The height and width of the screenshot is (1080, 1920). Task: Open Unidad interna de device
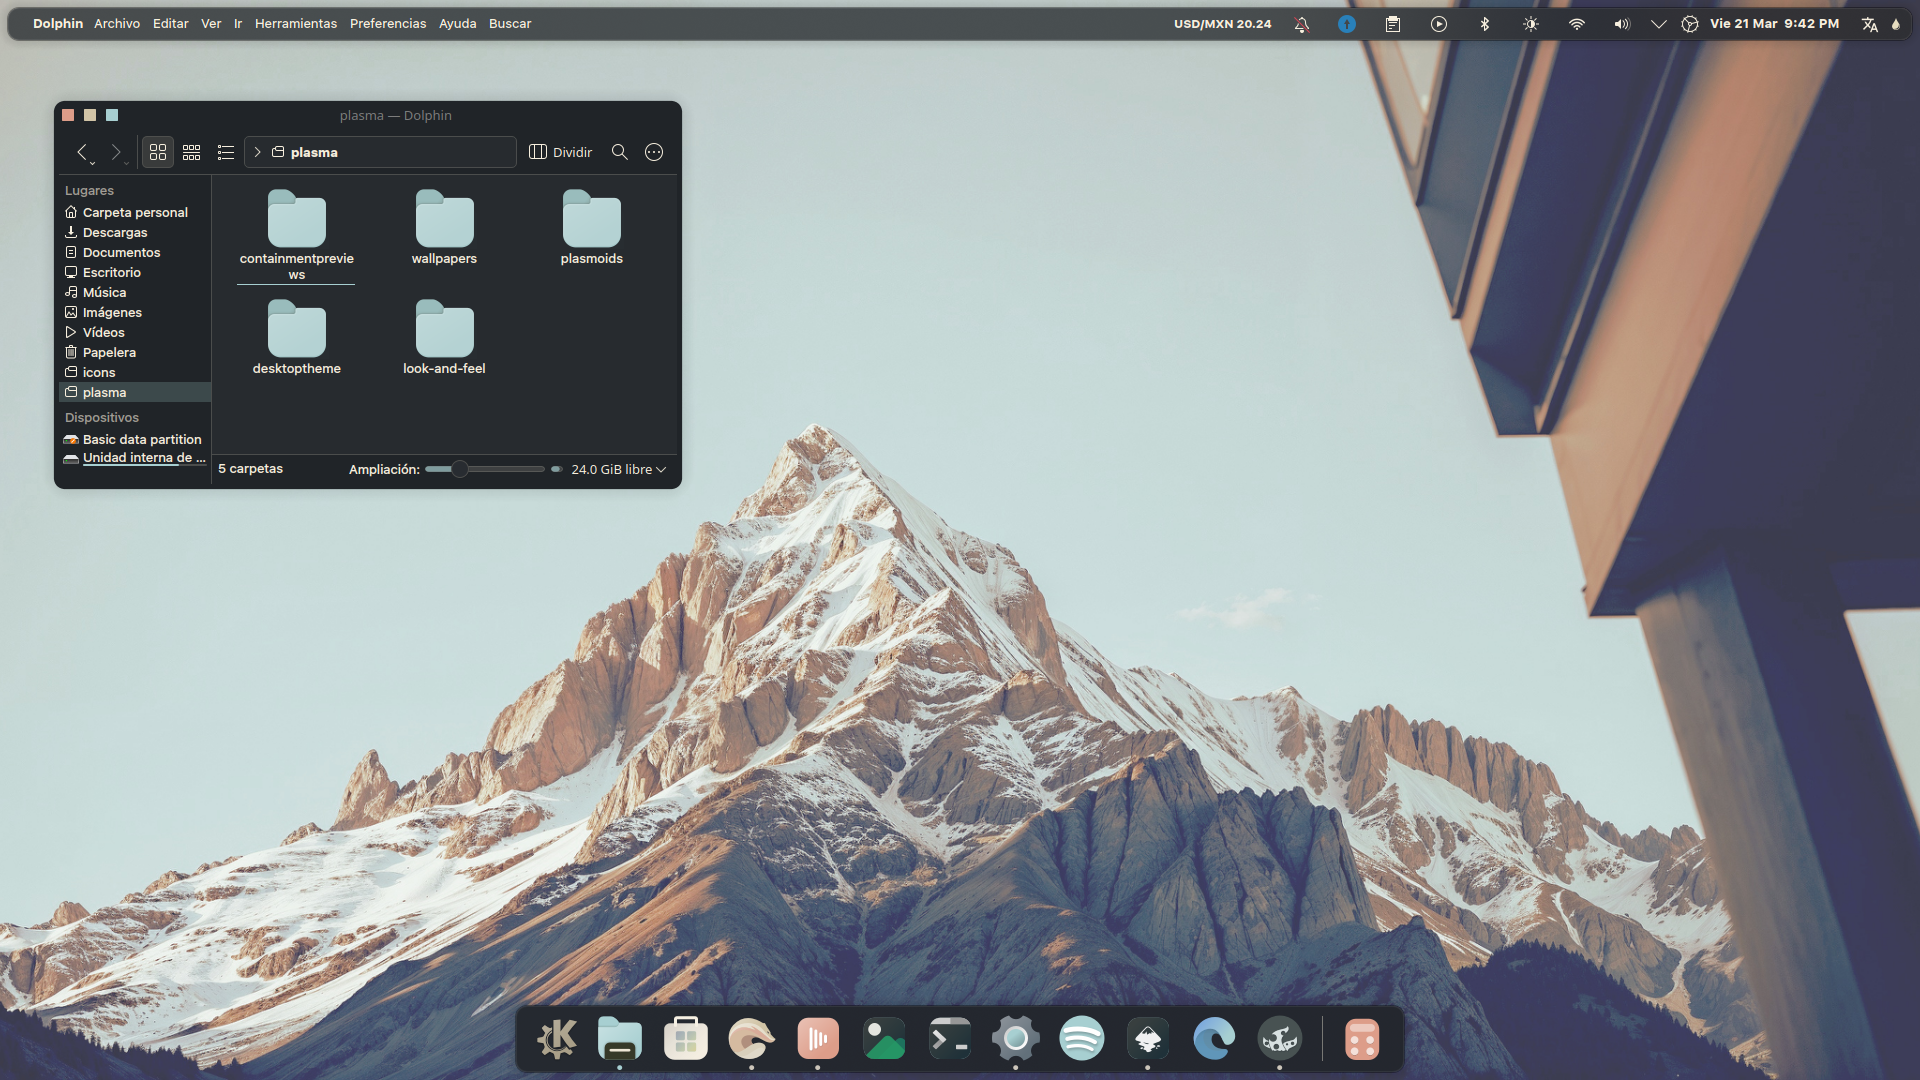click(x=134, y=457)
